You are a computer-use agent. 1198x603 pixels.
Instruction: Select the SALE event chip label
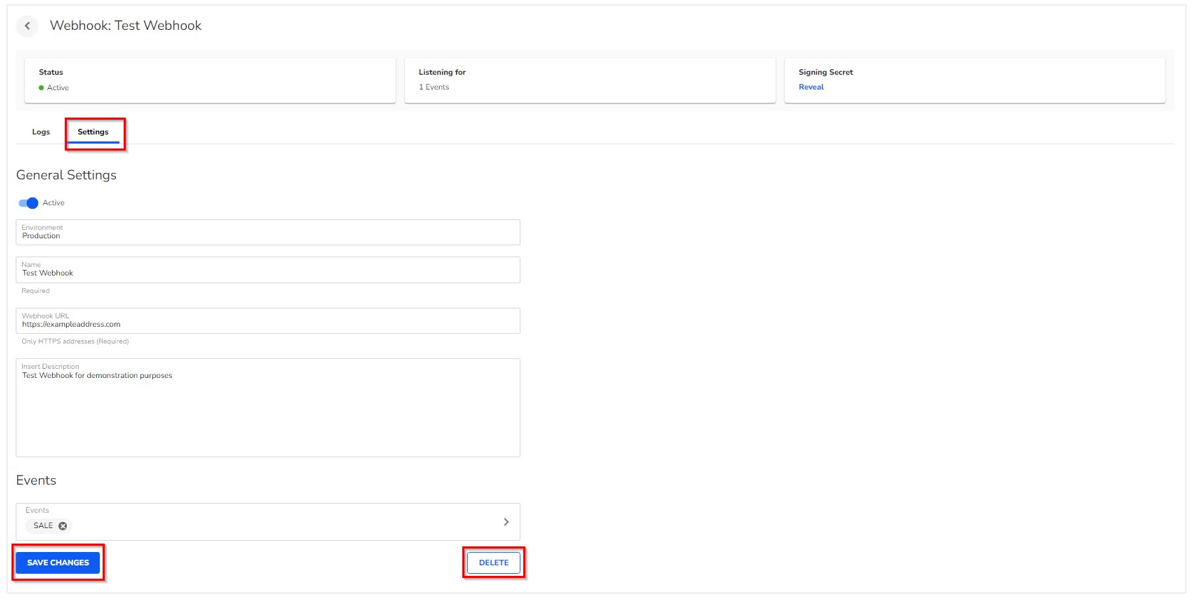[x=43, y=526]
